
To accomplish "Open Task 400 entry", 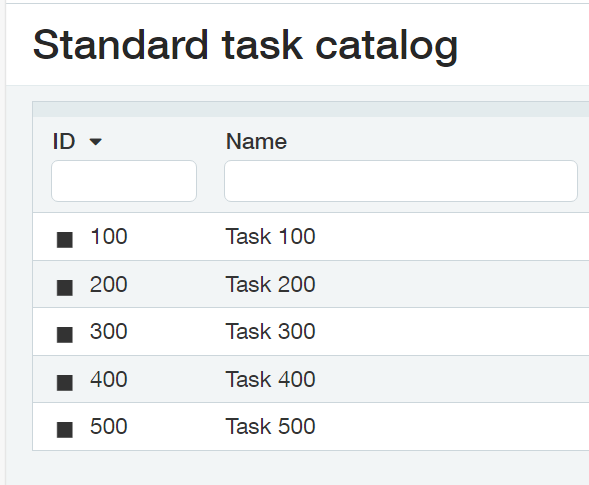I will [x=270, y=379].
